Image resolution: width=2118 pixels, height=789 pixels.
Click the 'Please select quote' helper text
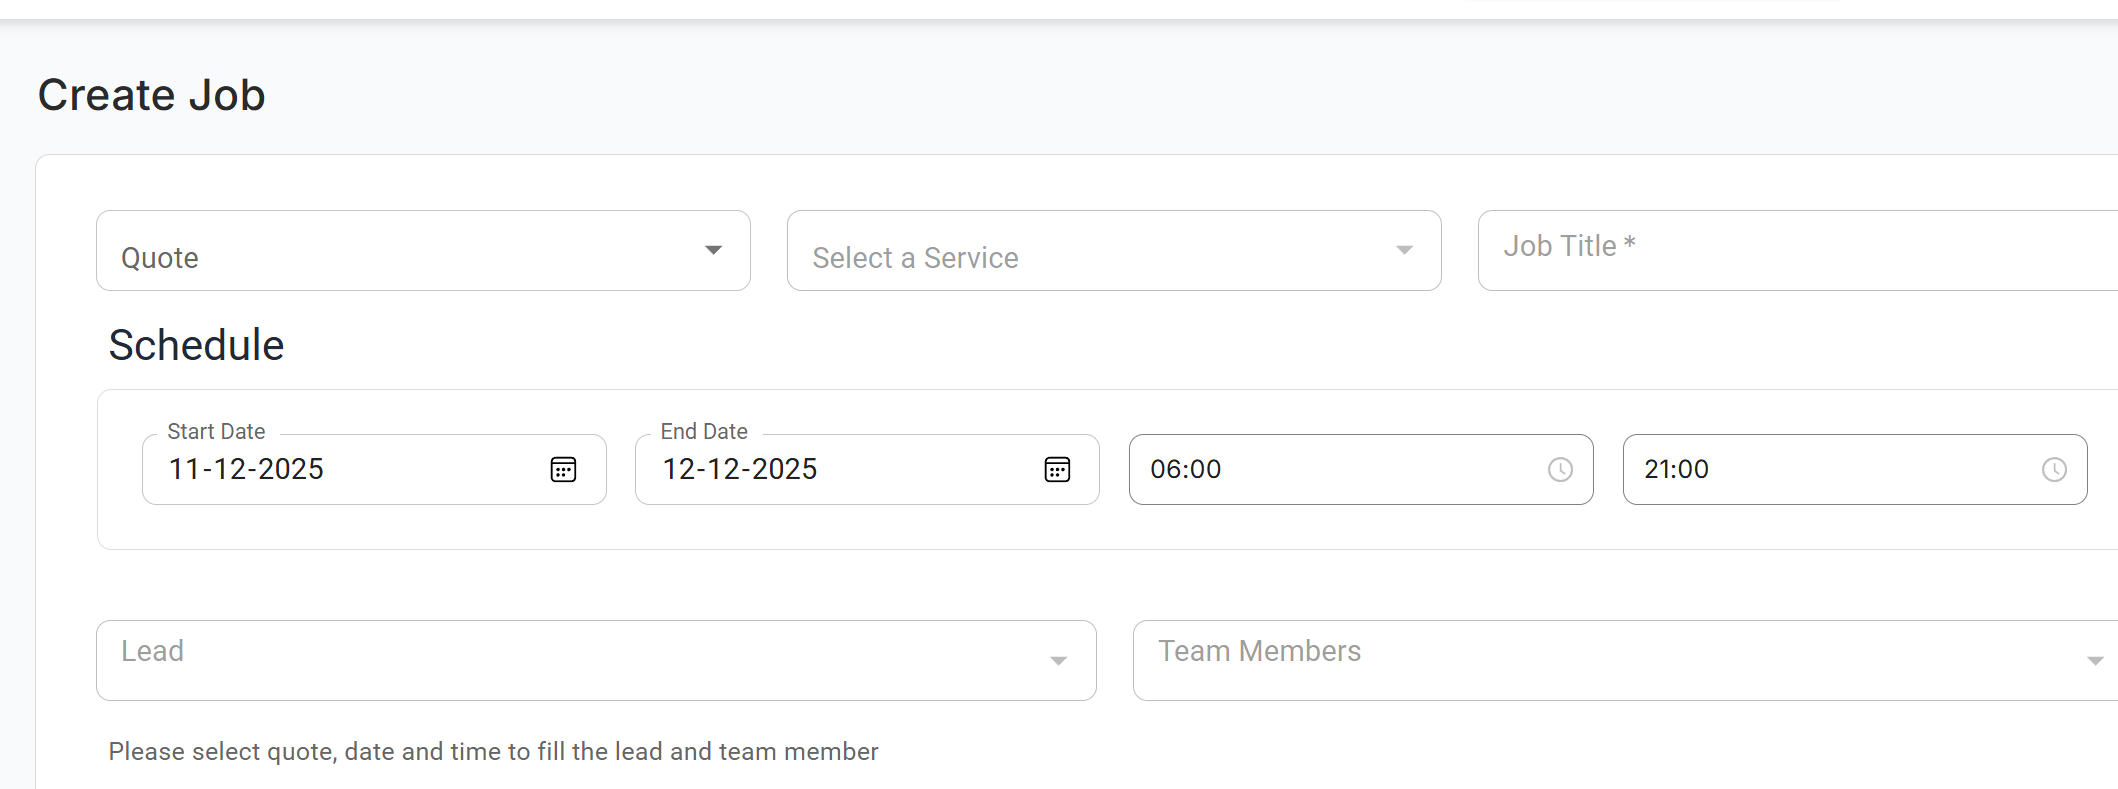[493, 751]
